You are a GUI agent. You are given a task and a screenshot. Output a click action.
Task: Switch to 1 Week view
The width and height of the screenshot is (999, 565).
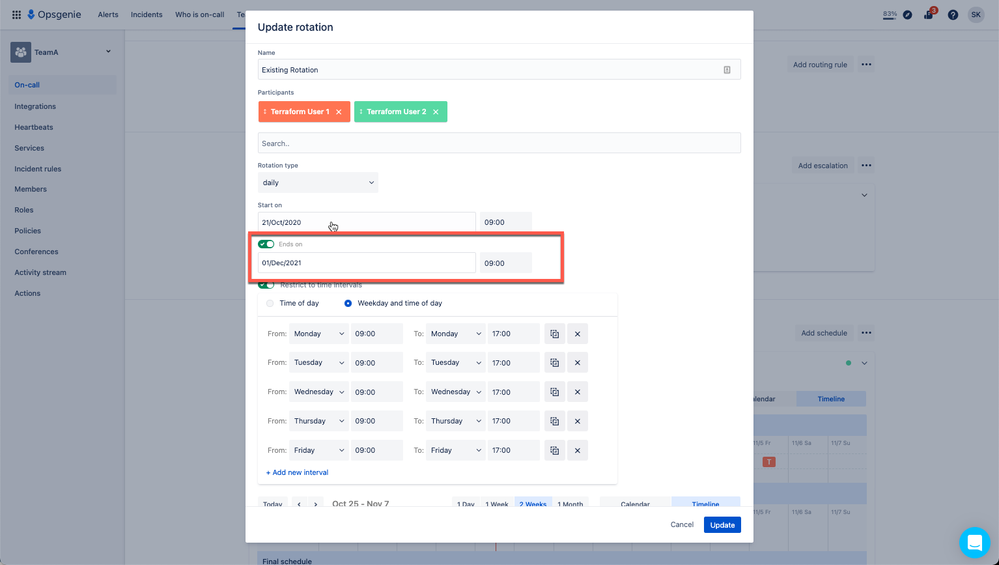coord(496,504)
